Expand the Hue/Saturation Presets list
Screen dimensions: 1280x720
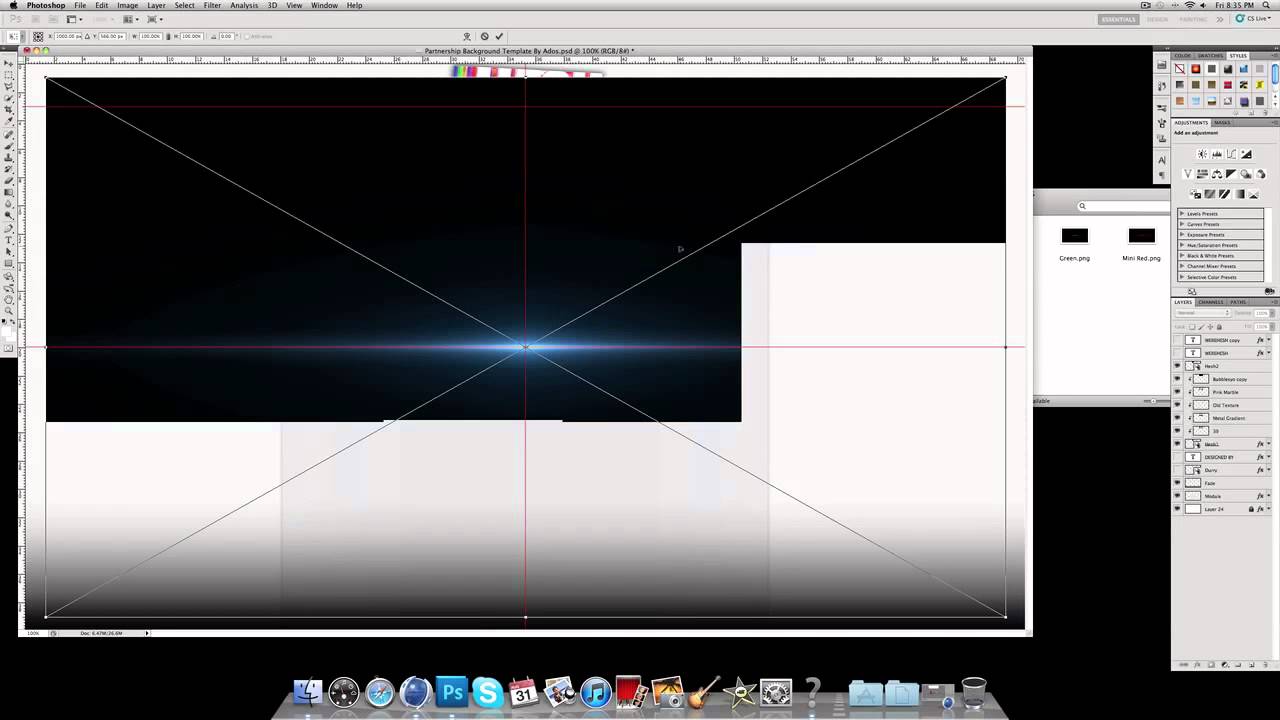click(1182, 245)
